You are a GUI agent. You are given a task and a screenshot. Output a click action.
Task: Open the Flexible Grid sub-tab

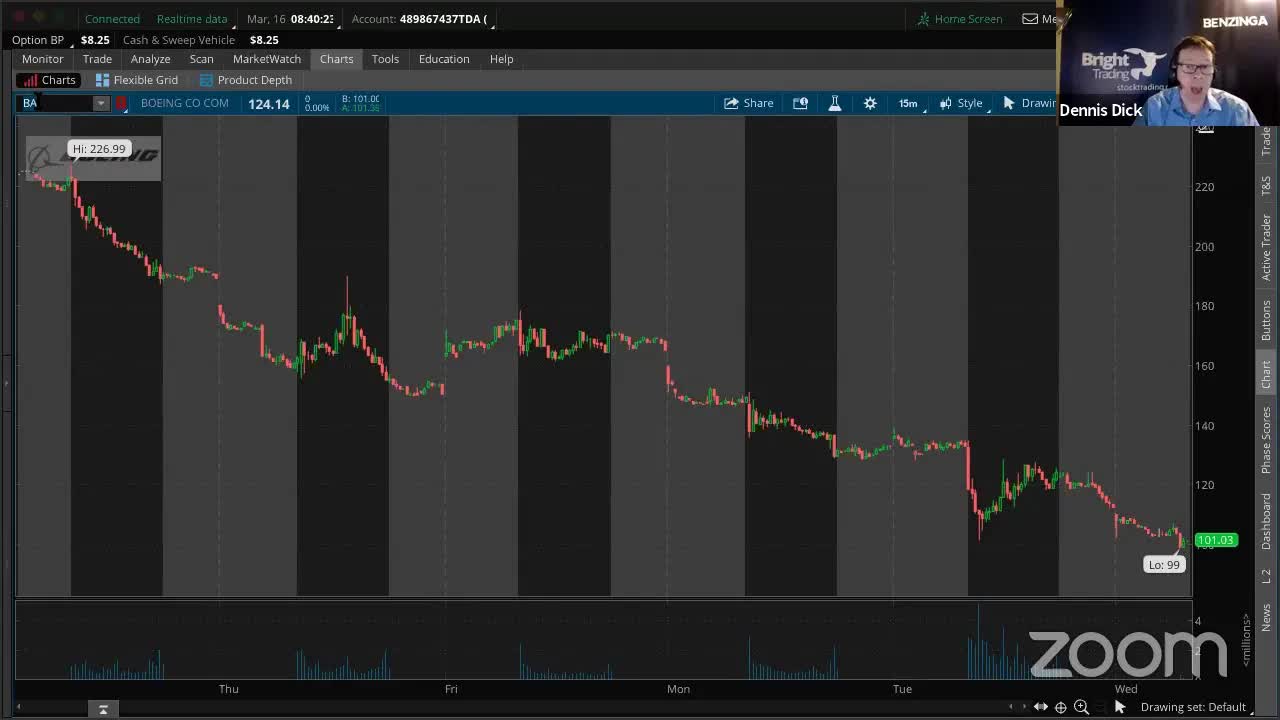(x=137, y=80)
